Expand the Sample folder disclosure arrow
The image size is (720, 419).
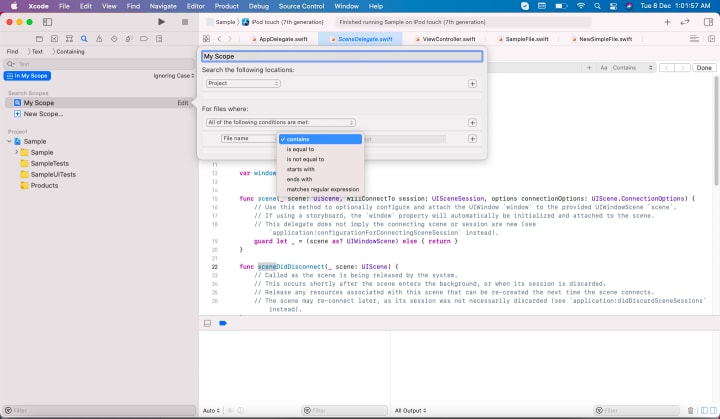pos(17,152)
